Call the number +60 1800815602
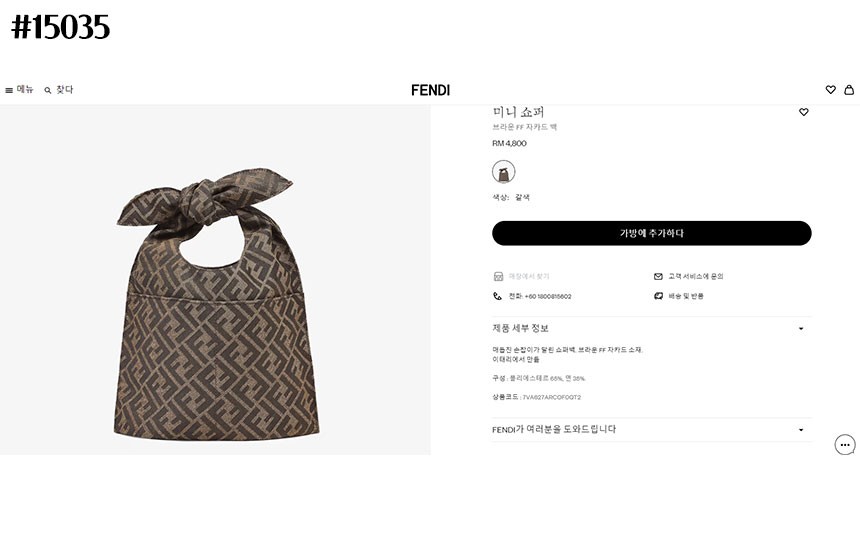 [x=540, y=296]
